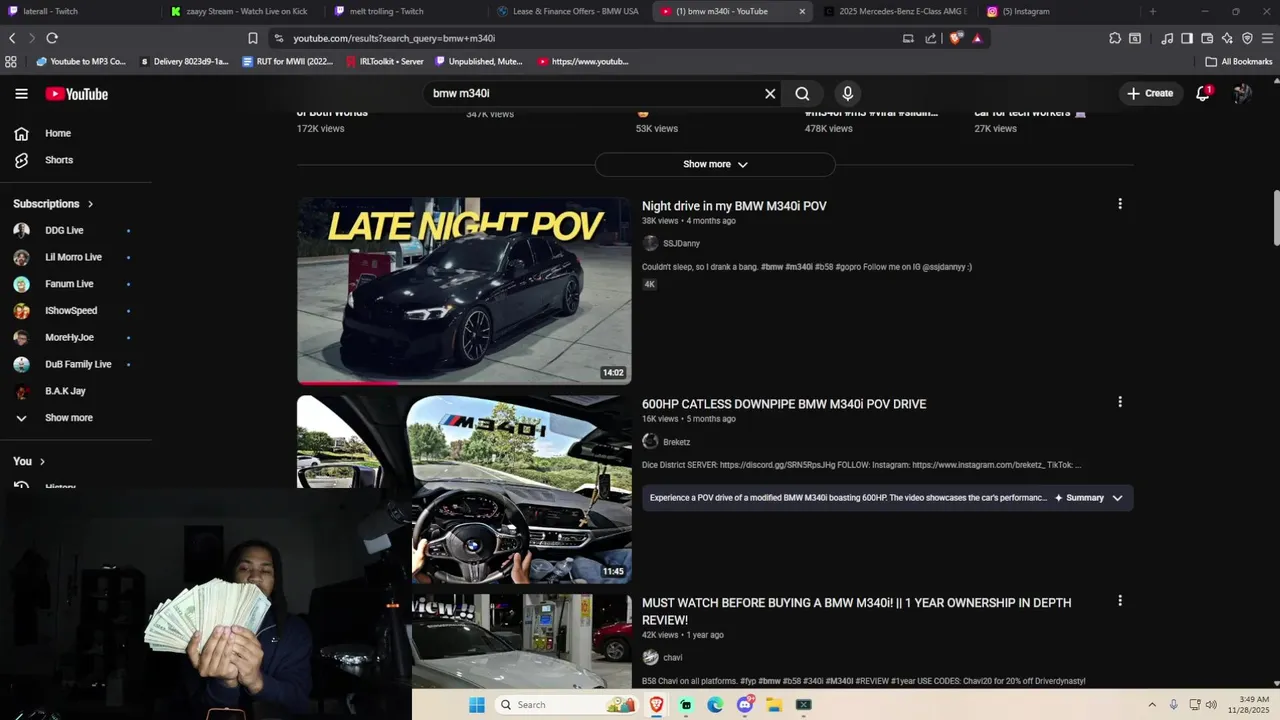Go back in browser history
Viewport: 1280px width, 720px height.
(x=12, y=38)
